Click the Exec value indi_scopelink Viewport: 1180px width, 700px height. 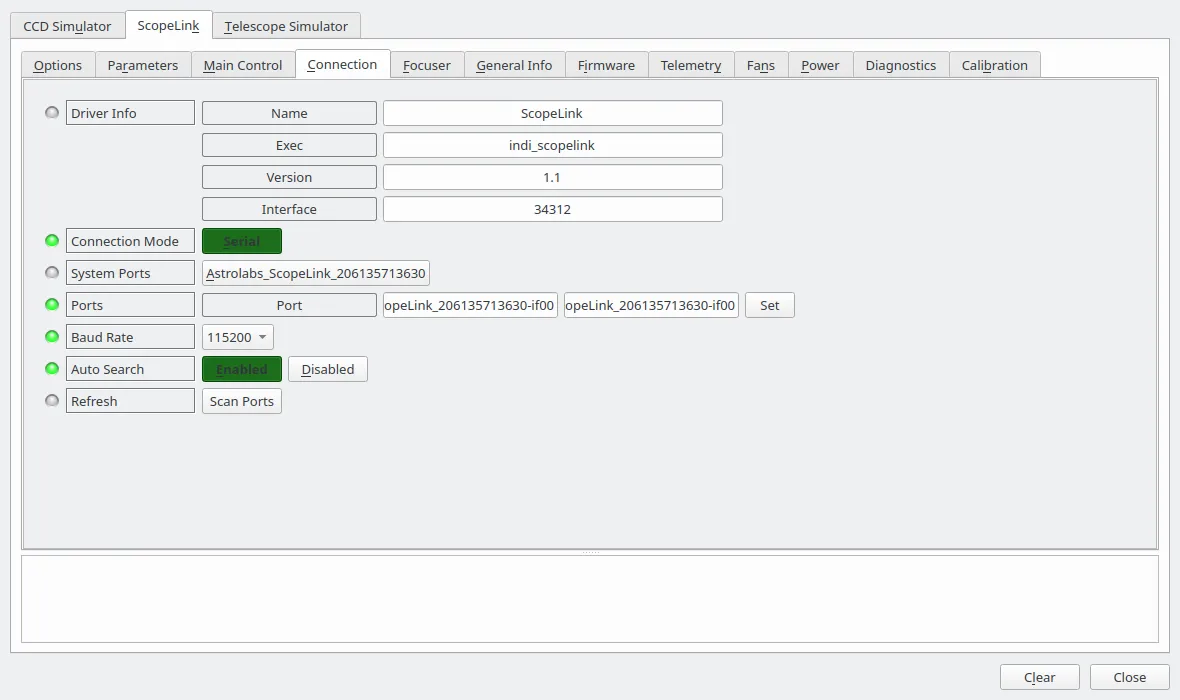tap(552, 145)
